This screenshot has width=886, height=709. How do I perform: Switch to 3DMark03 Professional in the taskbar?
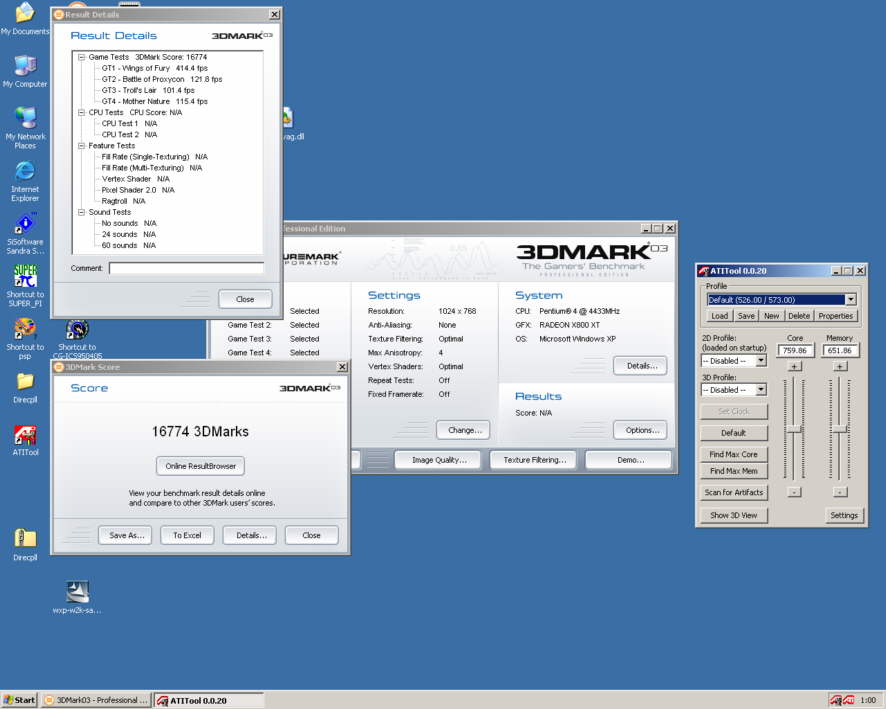(x=96, y=700)
